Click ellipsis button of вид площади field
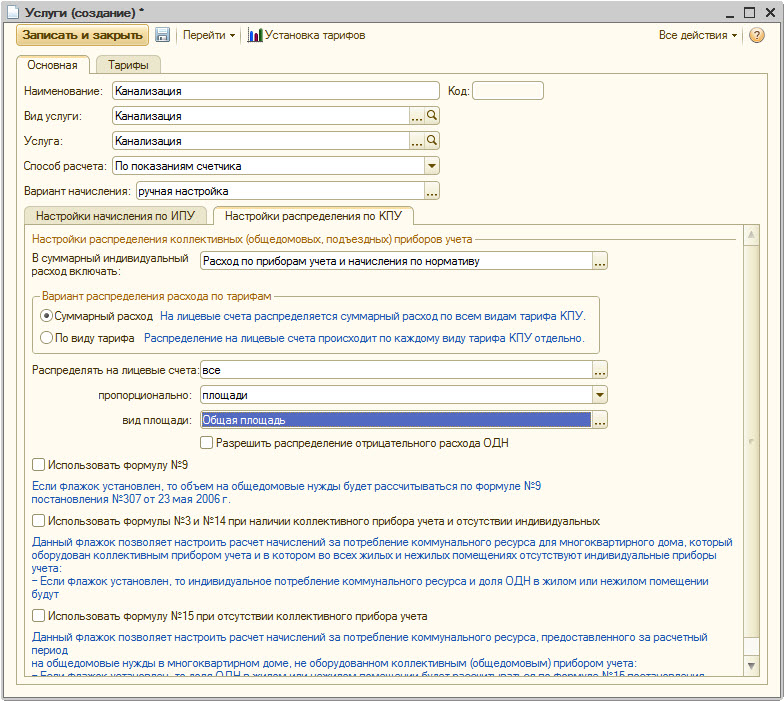This screenshot has height=701, width=784. pos(600,421)
